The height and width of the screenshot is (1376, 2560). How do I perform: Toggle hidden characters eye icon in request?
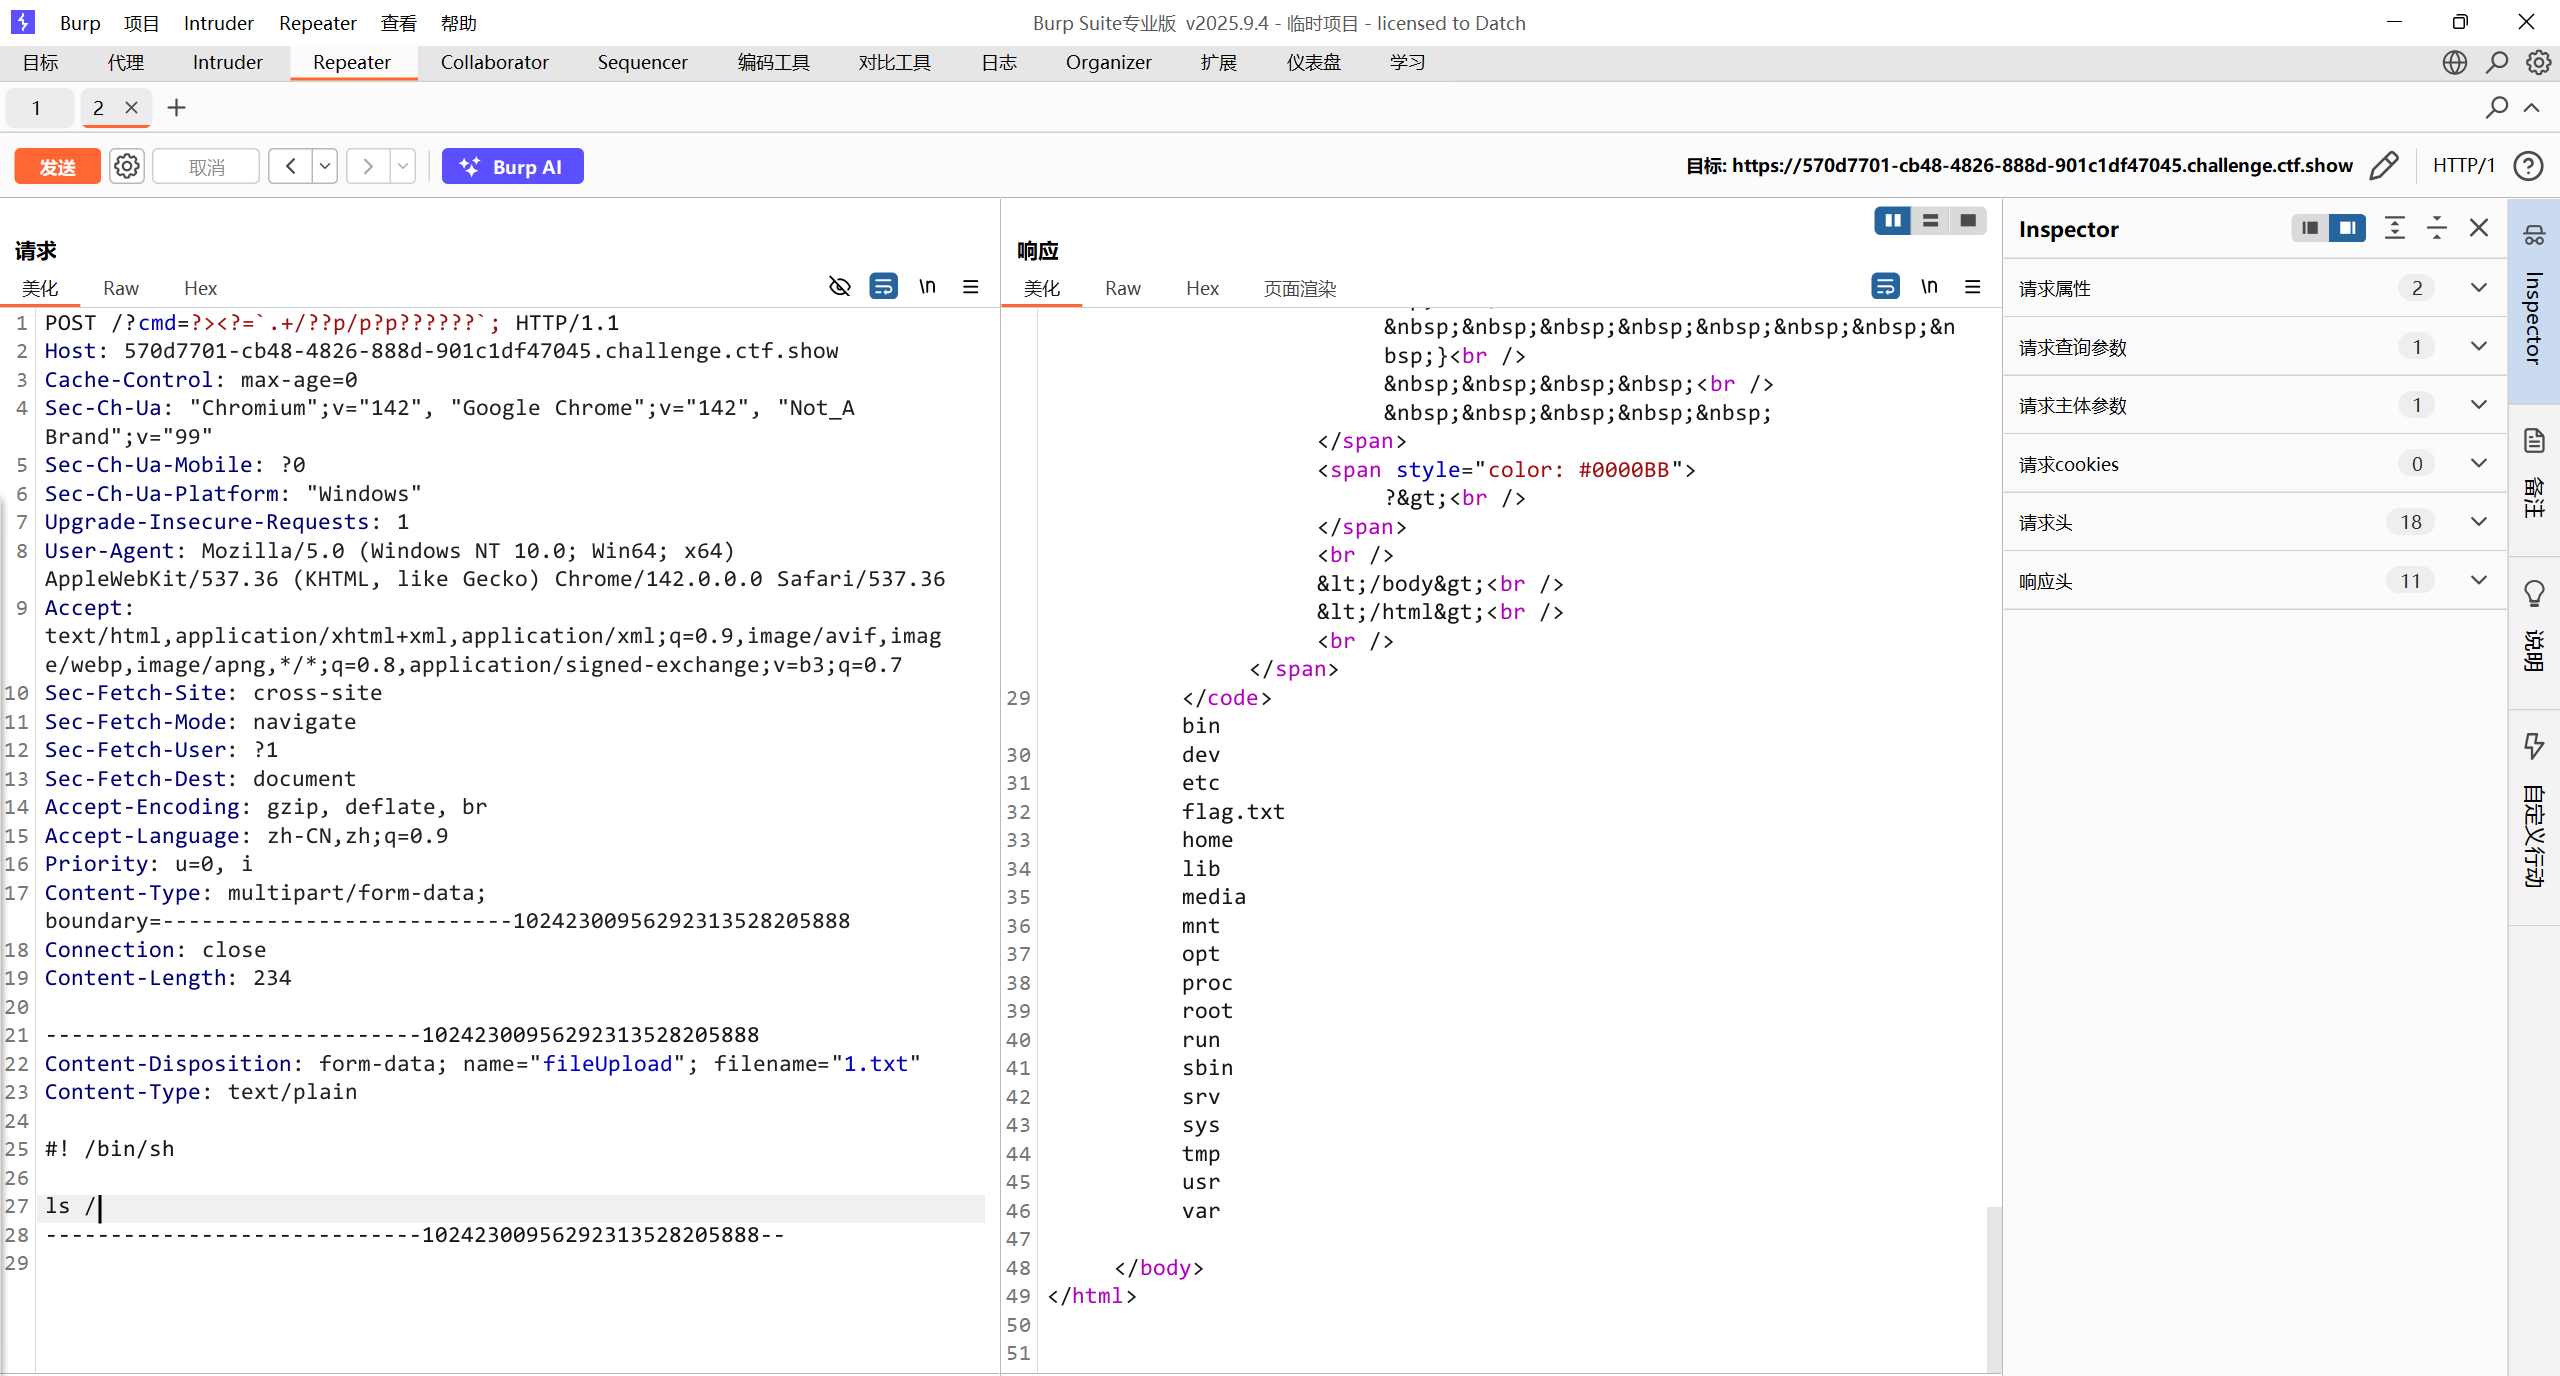(x=840, y=287)
